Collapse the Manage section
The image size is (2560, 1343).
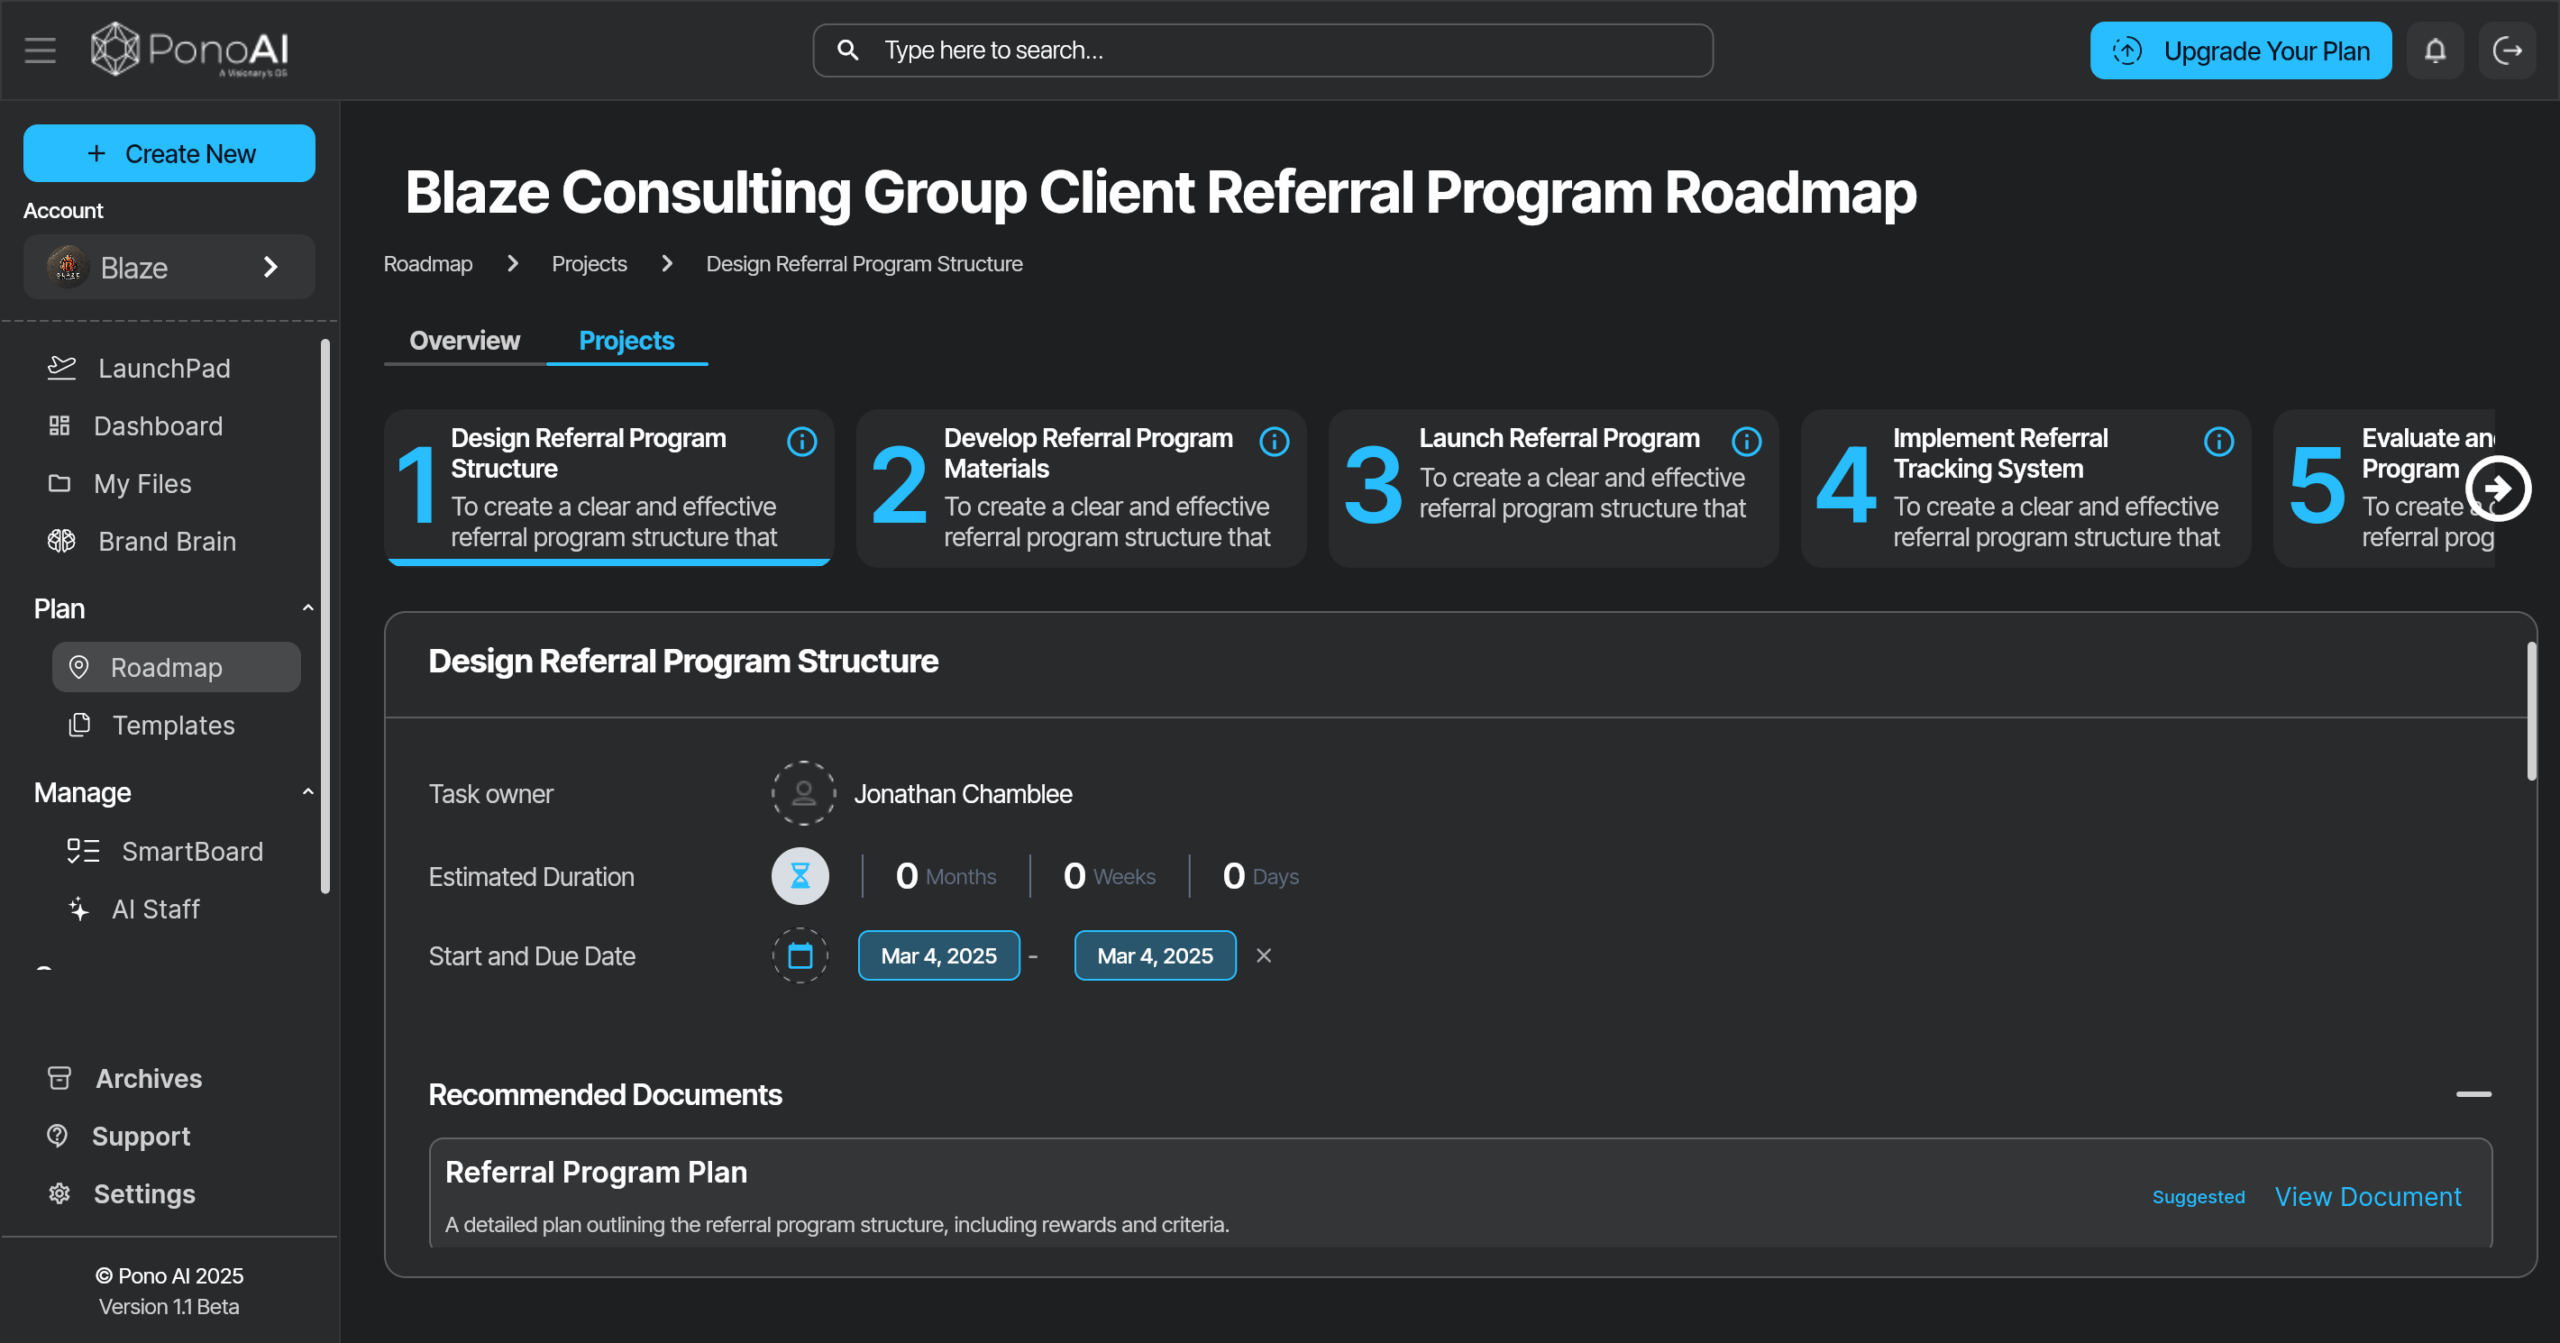[307, 792]
